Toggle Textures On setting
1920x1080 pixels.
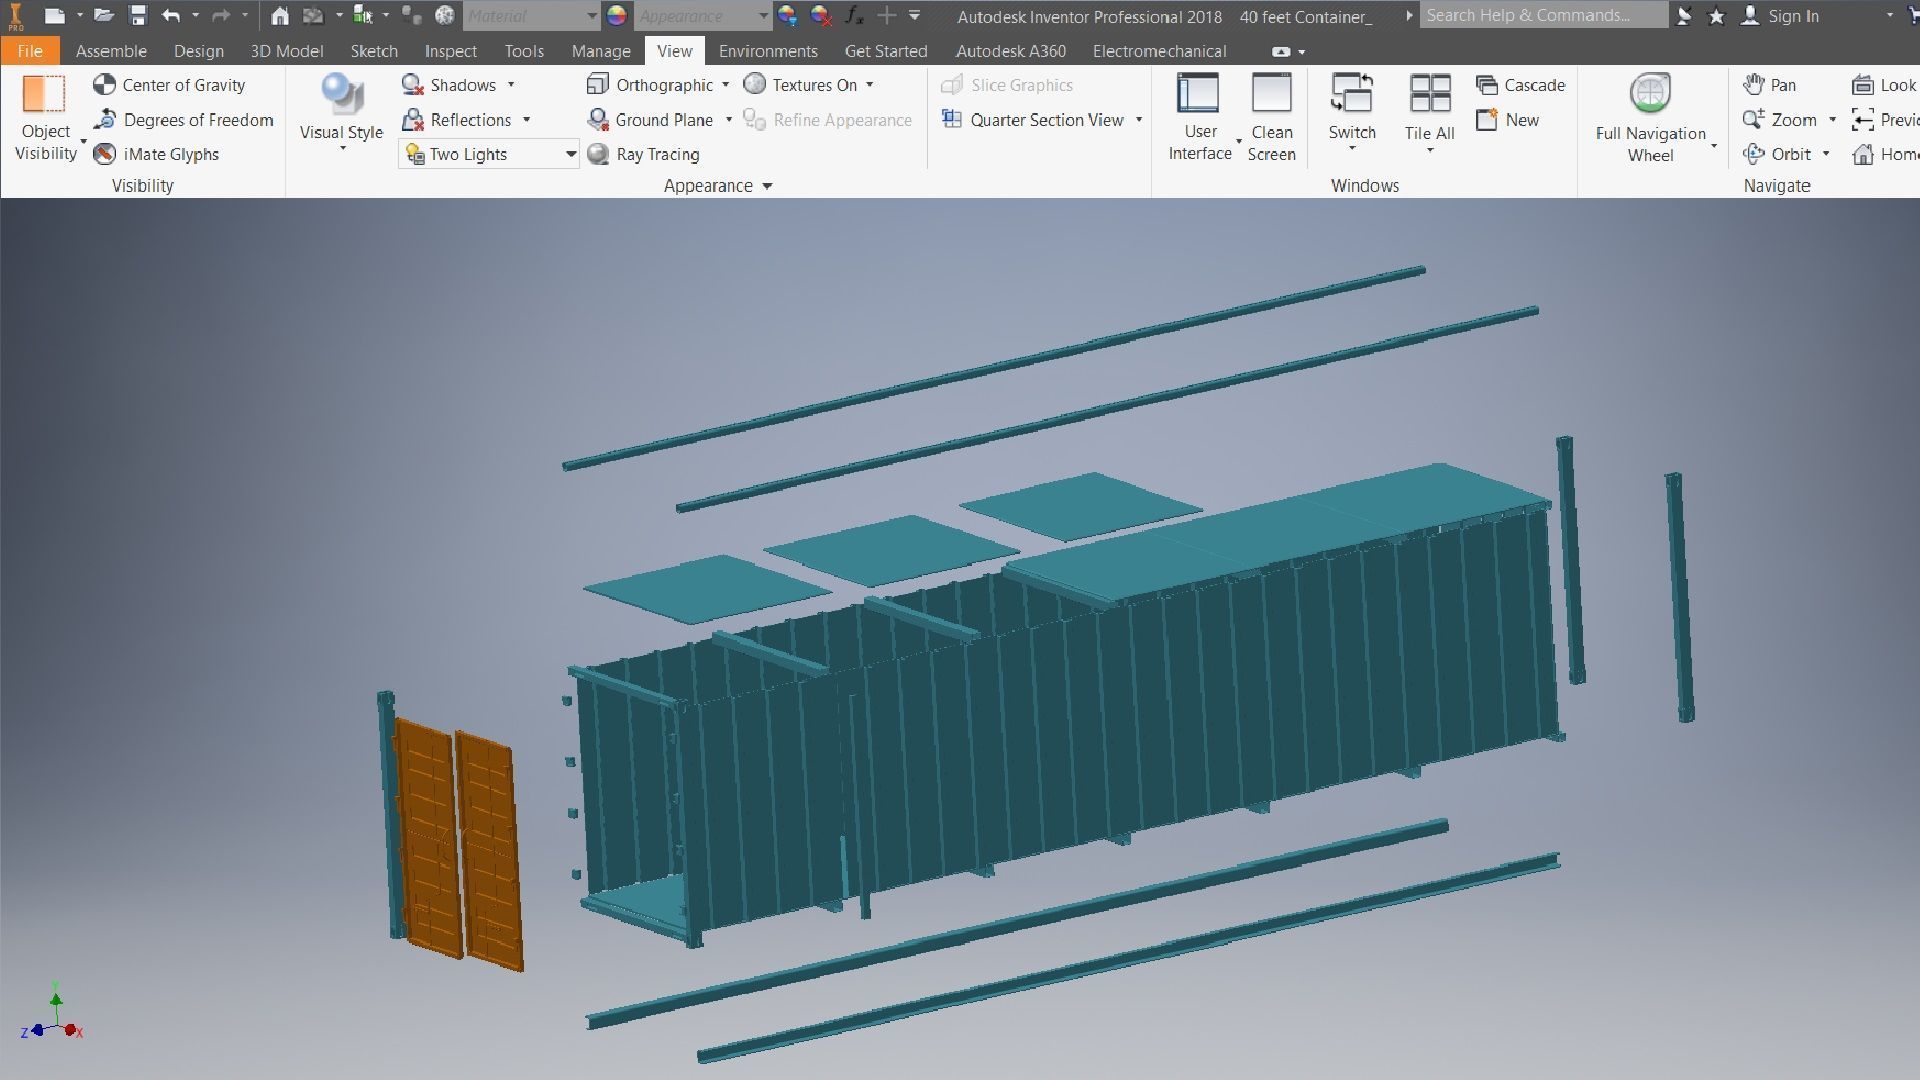[801, 85]
